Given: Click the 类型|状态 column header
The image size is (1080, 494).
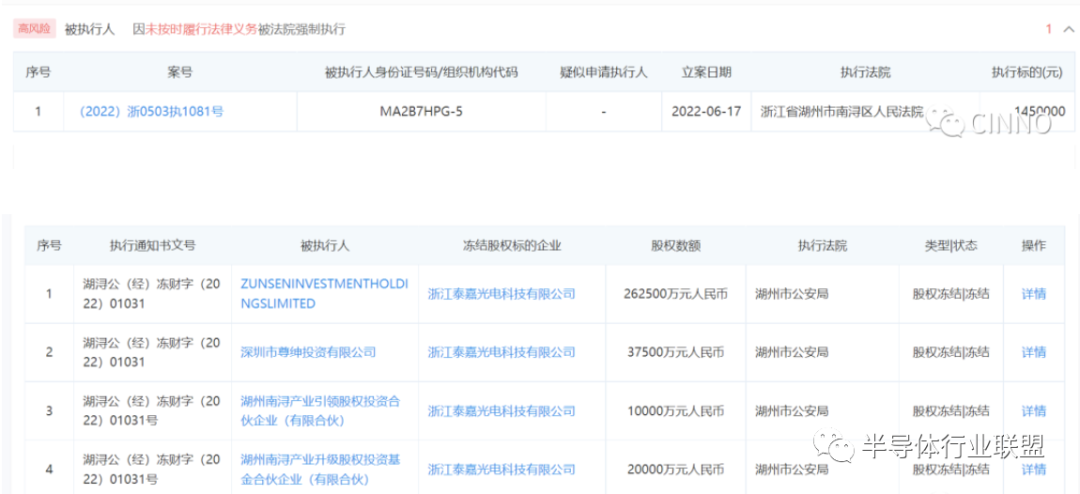Looking at the screenshot, I should 951,245.
